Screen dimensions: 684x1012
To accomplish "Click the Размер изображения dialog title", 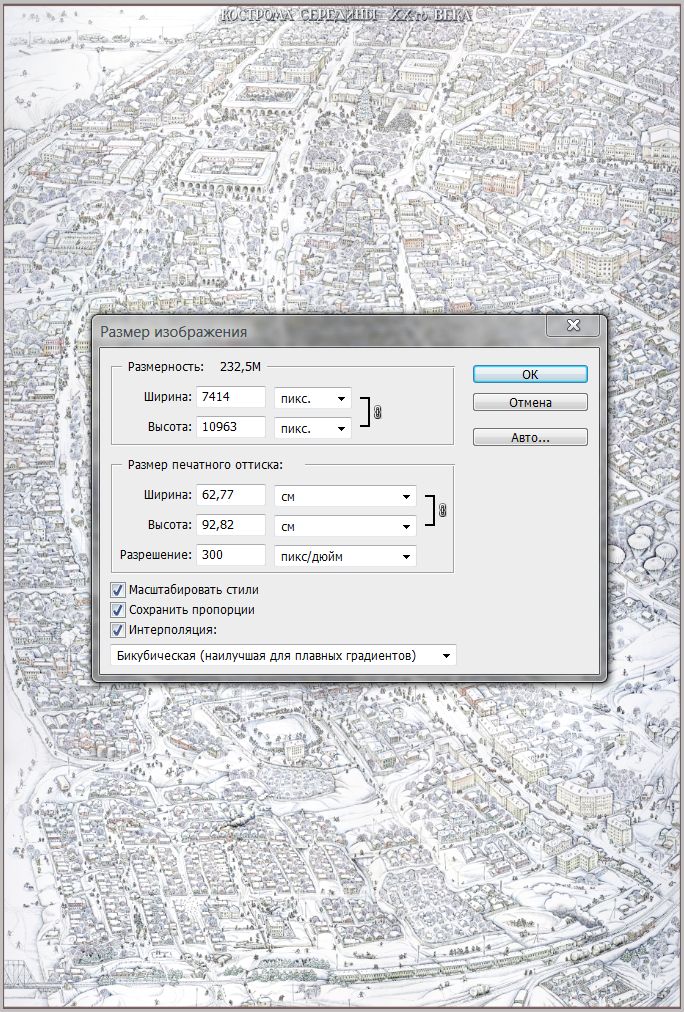I will 174,332.
